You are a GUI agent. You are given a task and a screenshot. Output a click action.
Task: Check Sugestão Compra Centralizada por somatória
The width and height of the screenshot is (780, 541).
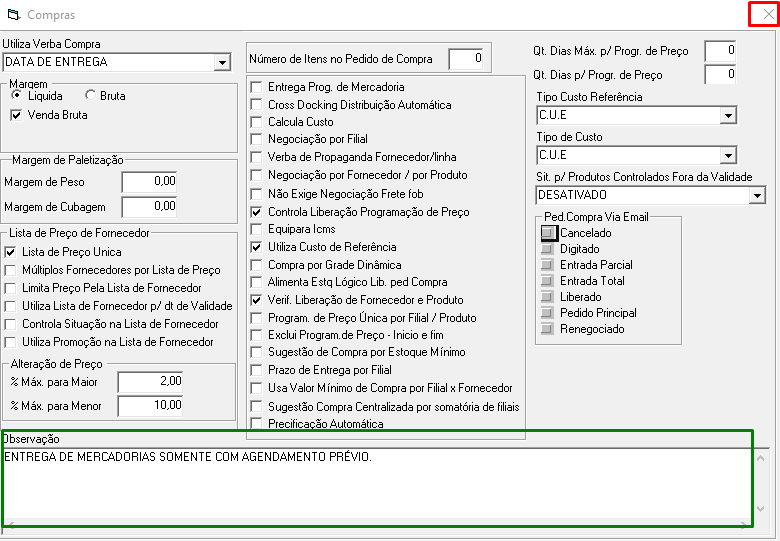pos(257,407)
